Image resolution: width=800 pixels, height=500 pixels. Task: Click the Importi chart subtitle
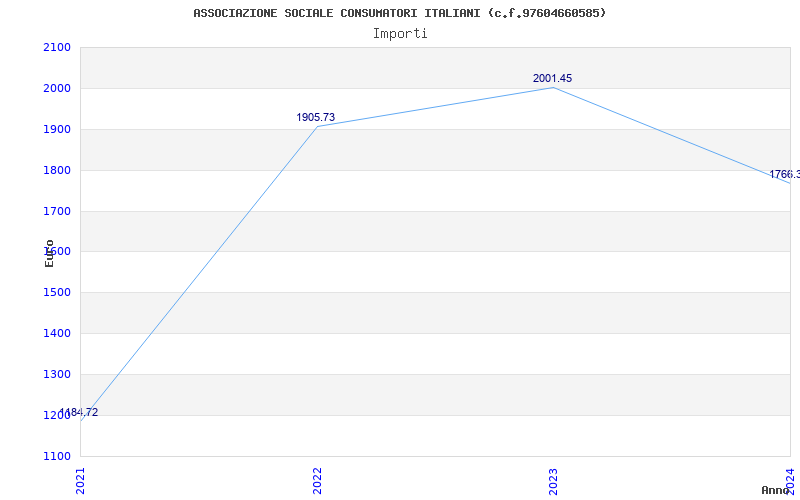(x=400, y=34)
